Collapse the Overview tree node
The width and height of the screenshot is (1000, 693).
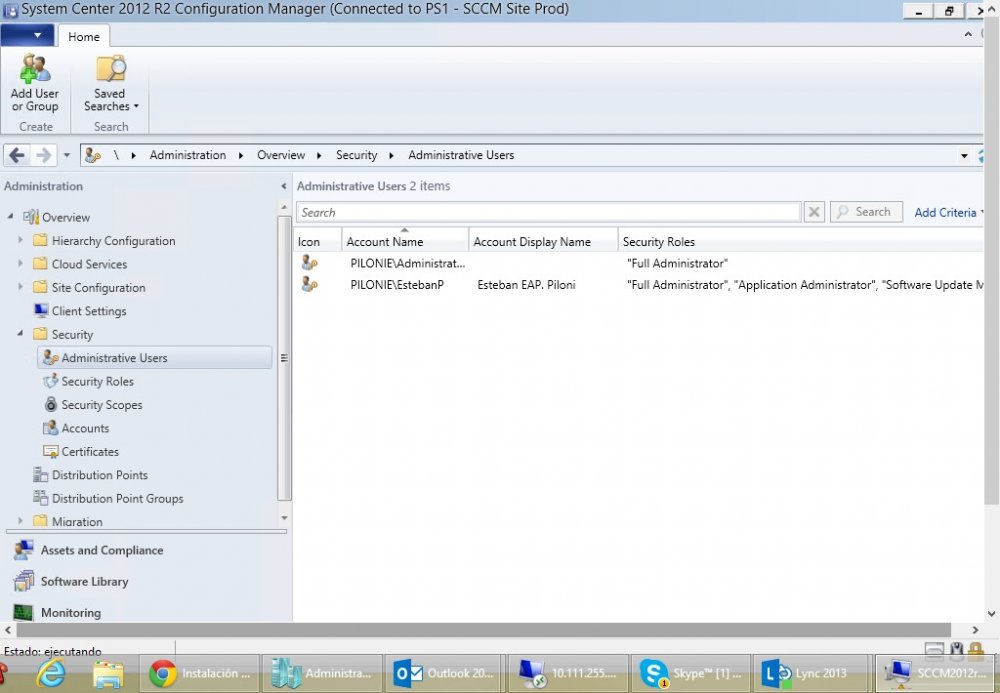(10, 217)
